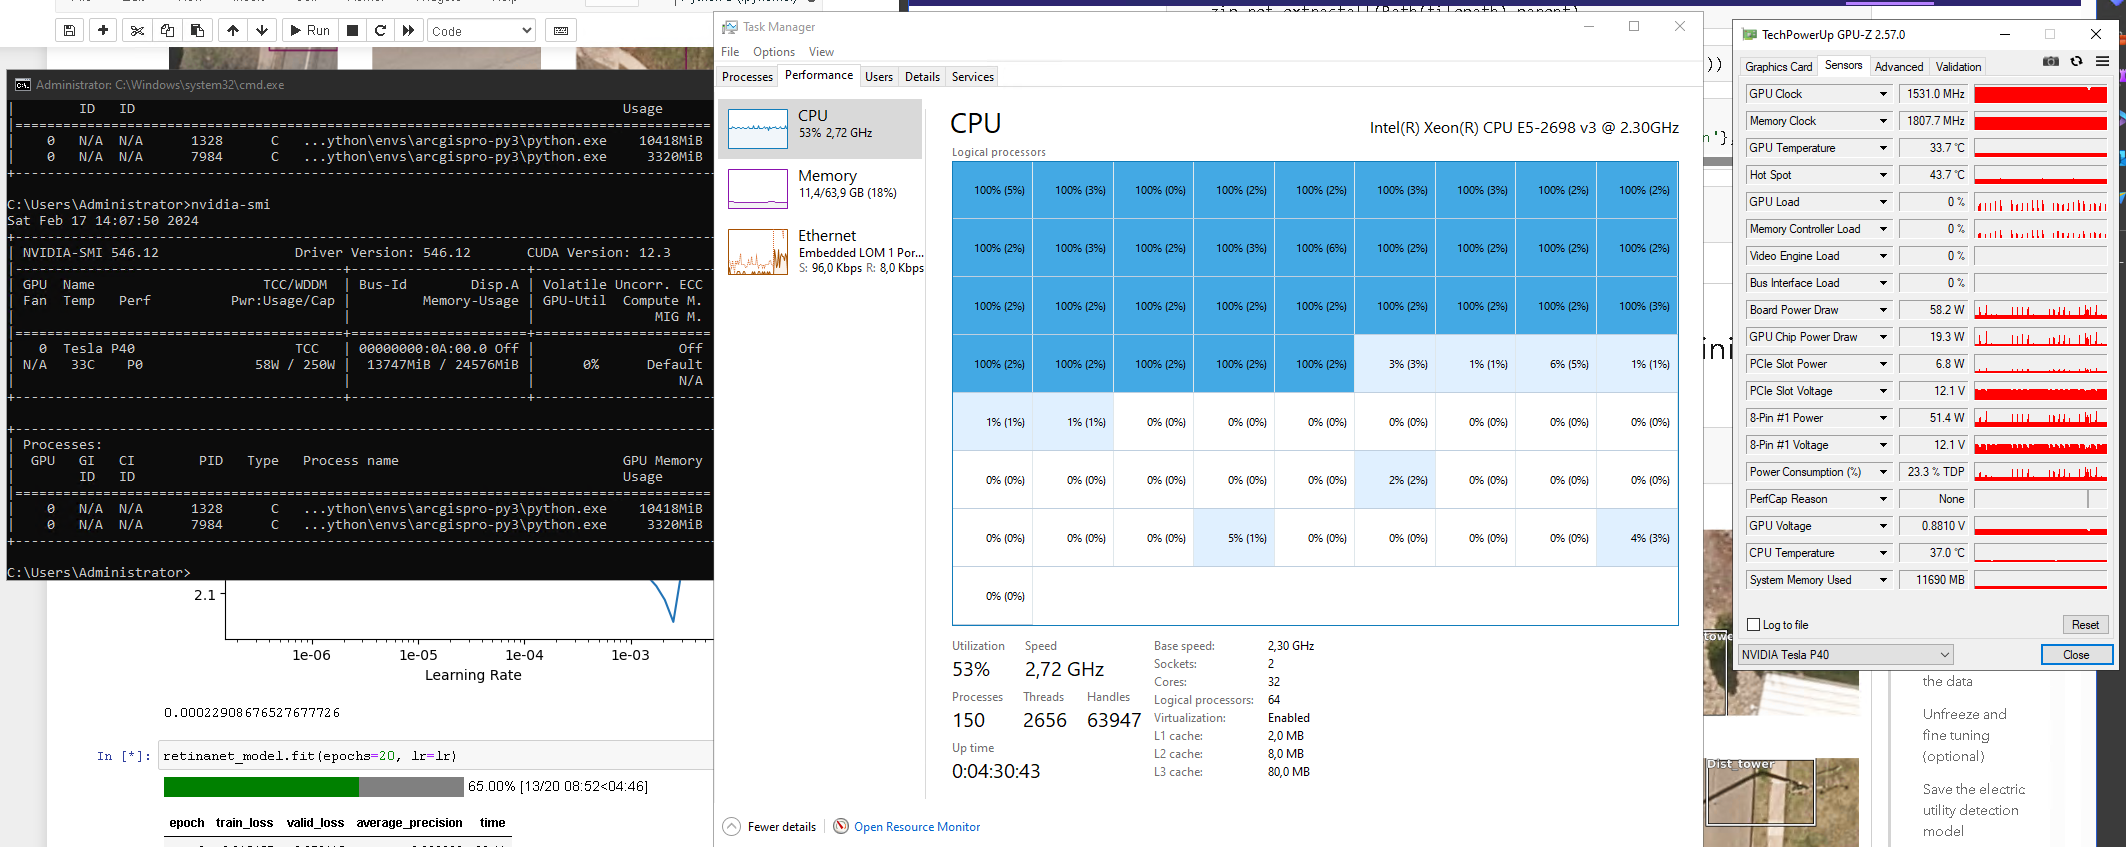Viewport: 2126px width, 847px height.
Task: Open the Hot Spot sensor dropdown
Action: coord(1883,175)
